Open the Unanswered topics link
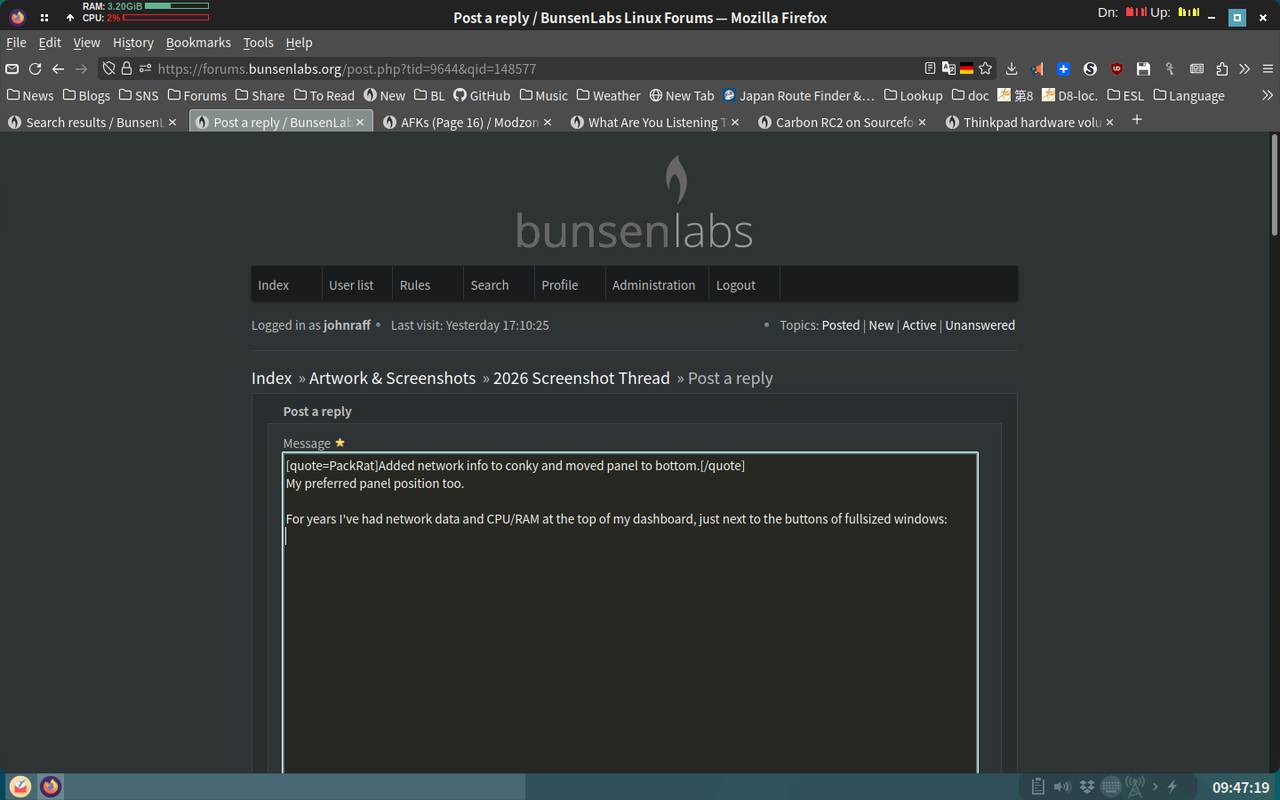The height and width of the screenshot is (800, 1280). coord(980,325)
